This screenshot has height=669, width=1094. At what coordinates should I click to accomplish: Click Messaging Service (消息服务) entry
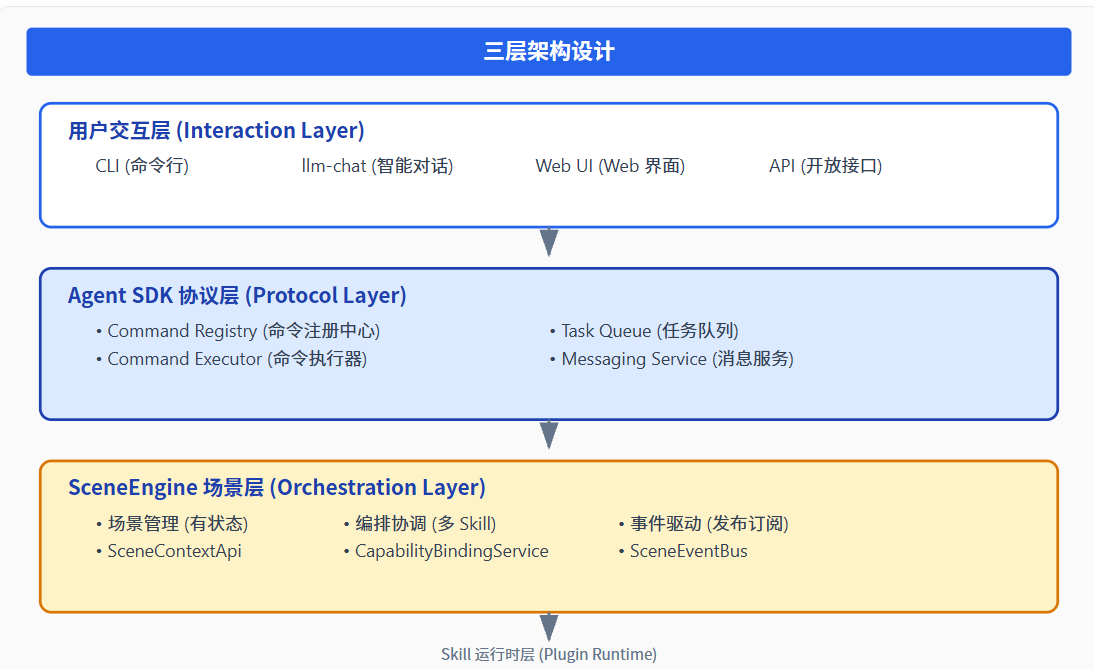[x=672, y=359]
